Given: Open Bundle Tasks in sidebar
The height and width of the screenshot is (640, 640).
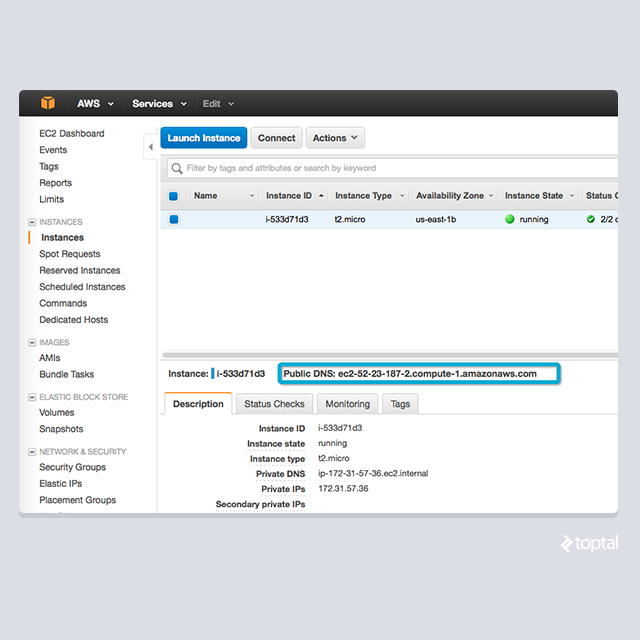Looking at the screenshot, I should [67, 374].
